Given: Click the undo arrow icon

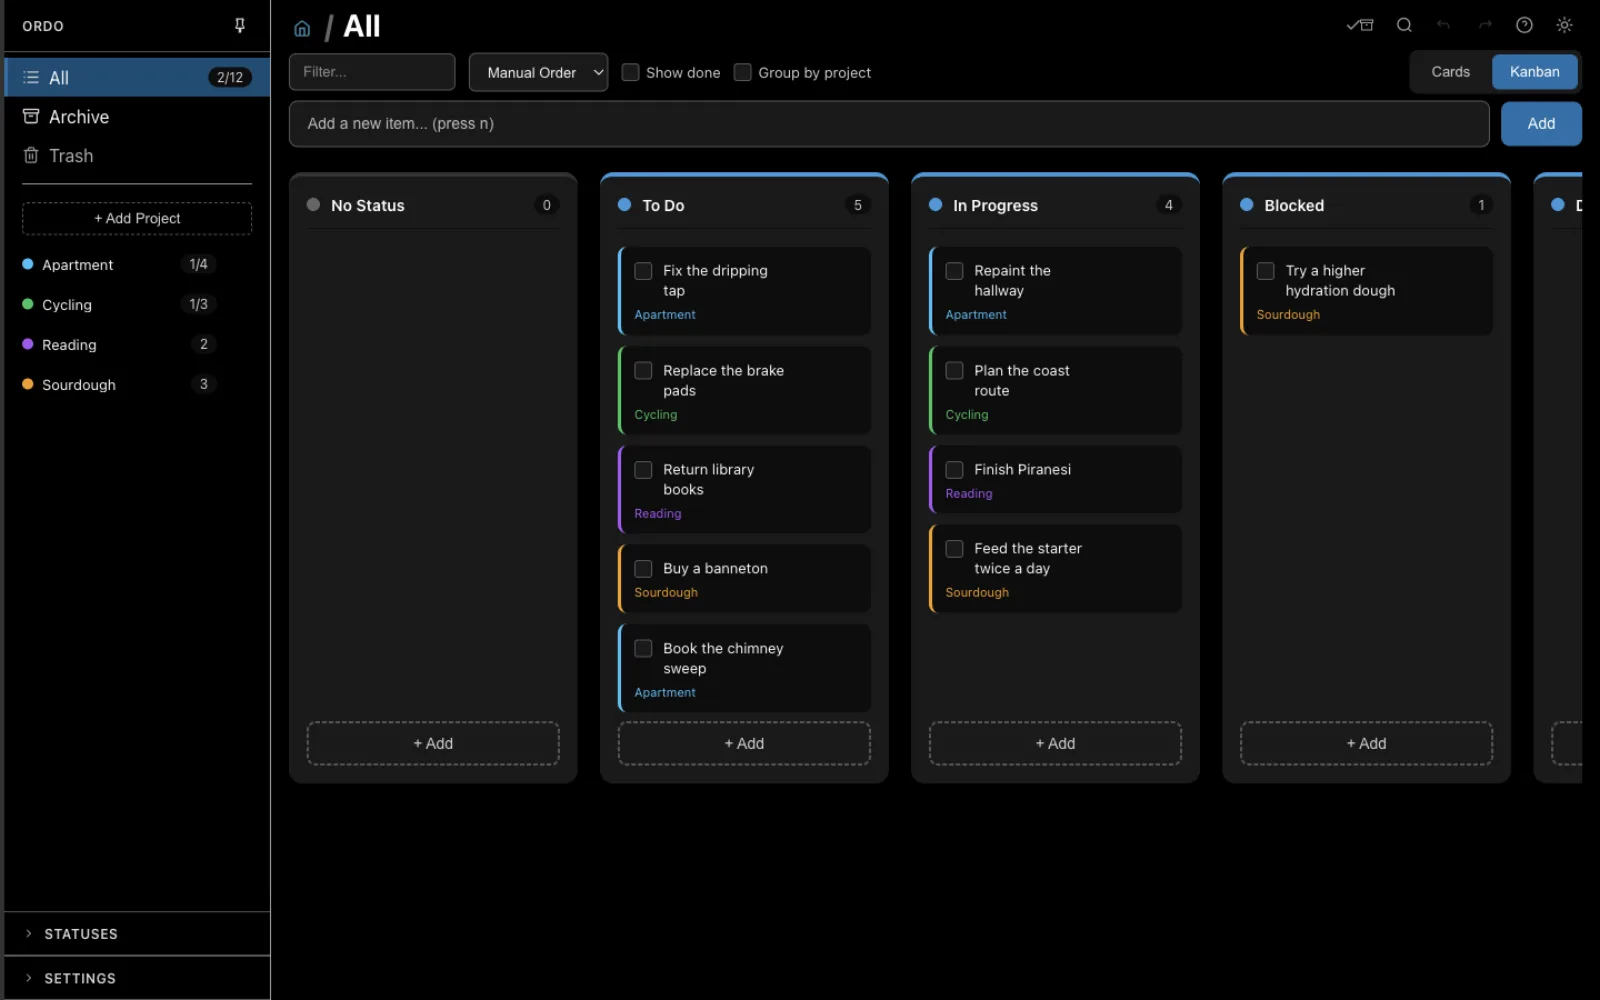Looking at the screenshot, I should [1443, 25].
